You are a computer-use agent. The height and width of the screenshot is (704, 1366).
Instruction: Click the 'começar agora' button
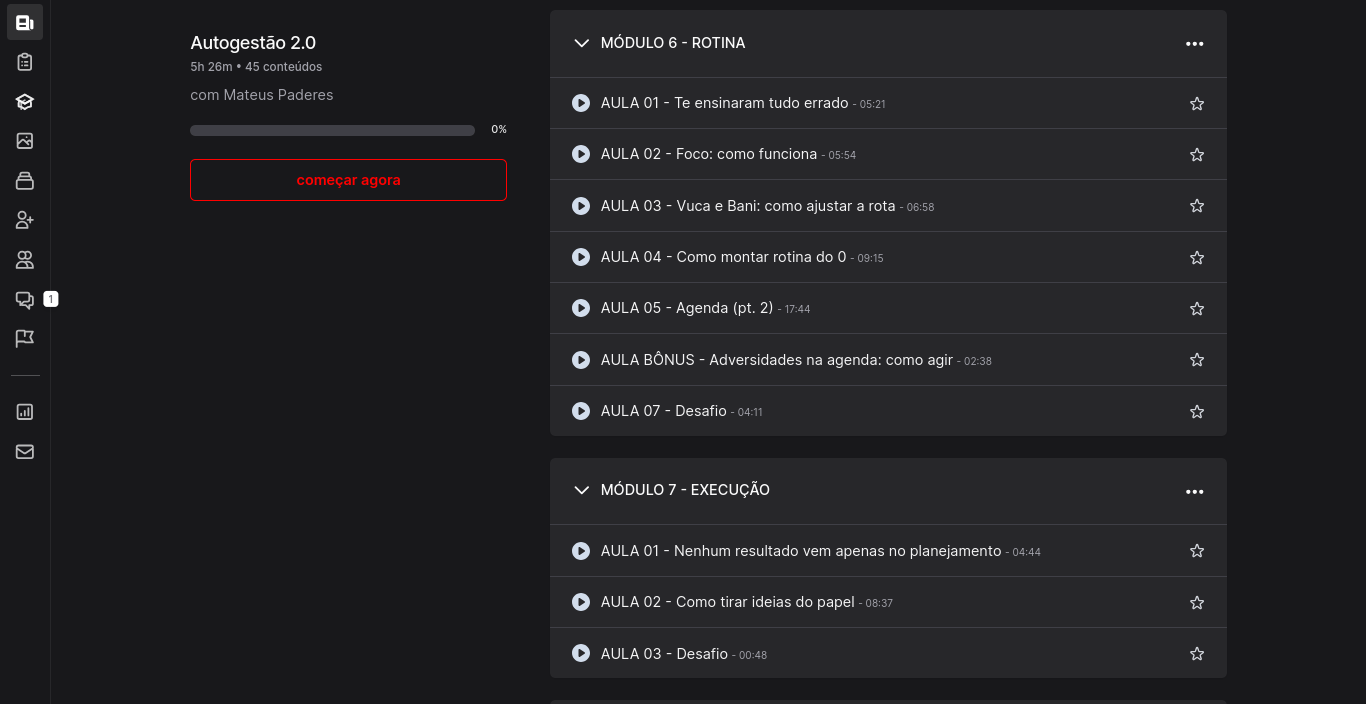click(348, 180)
